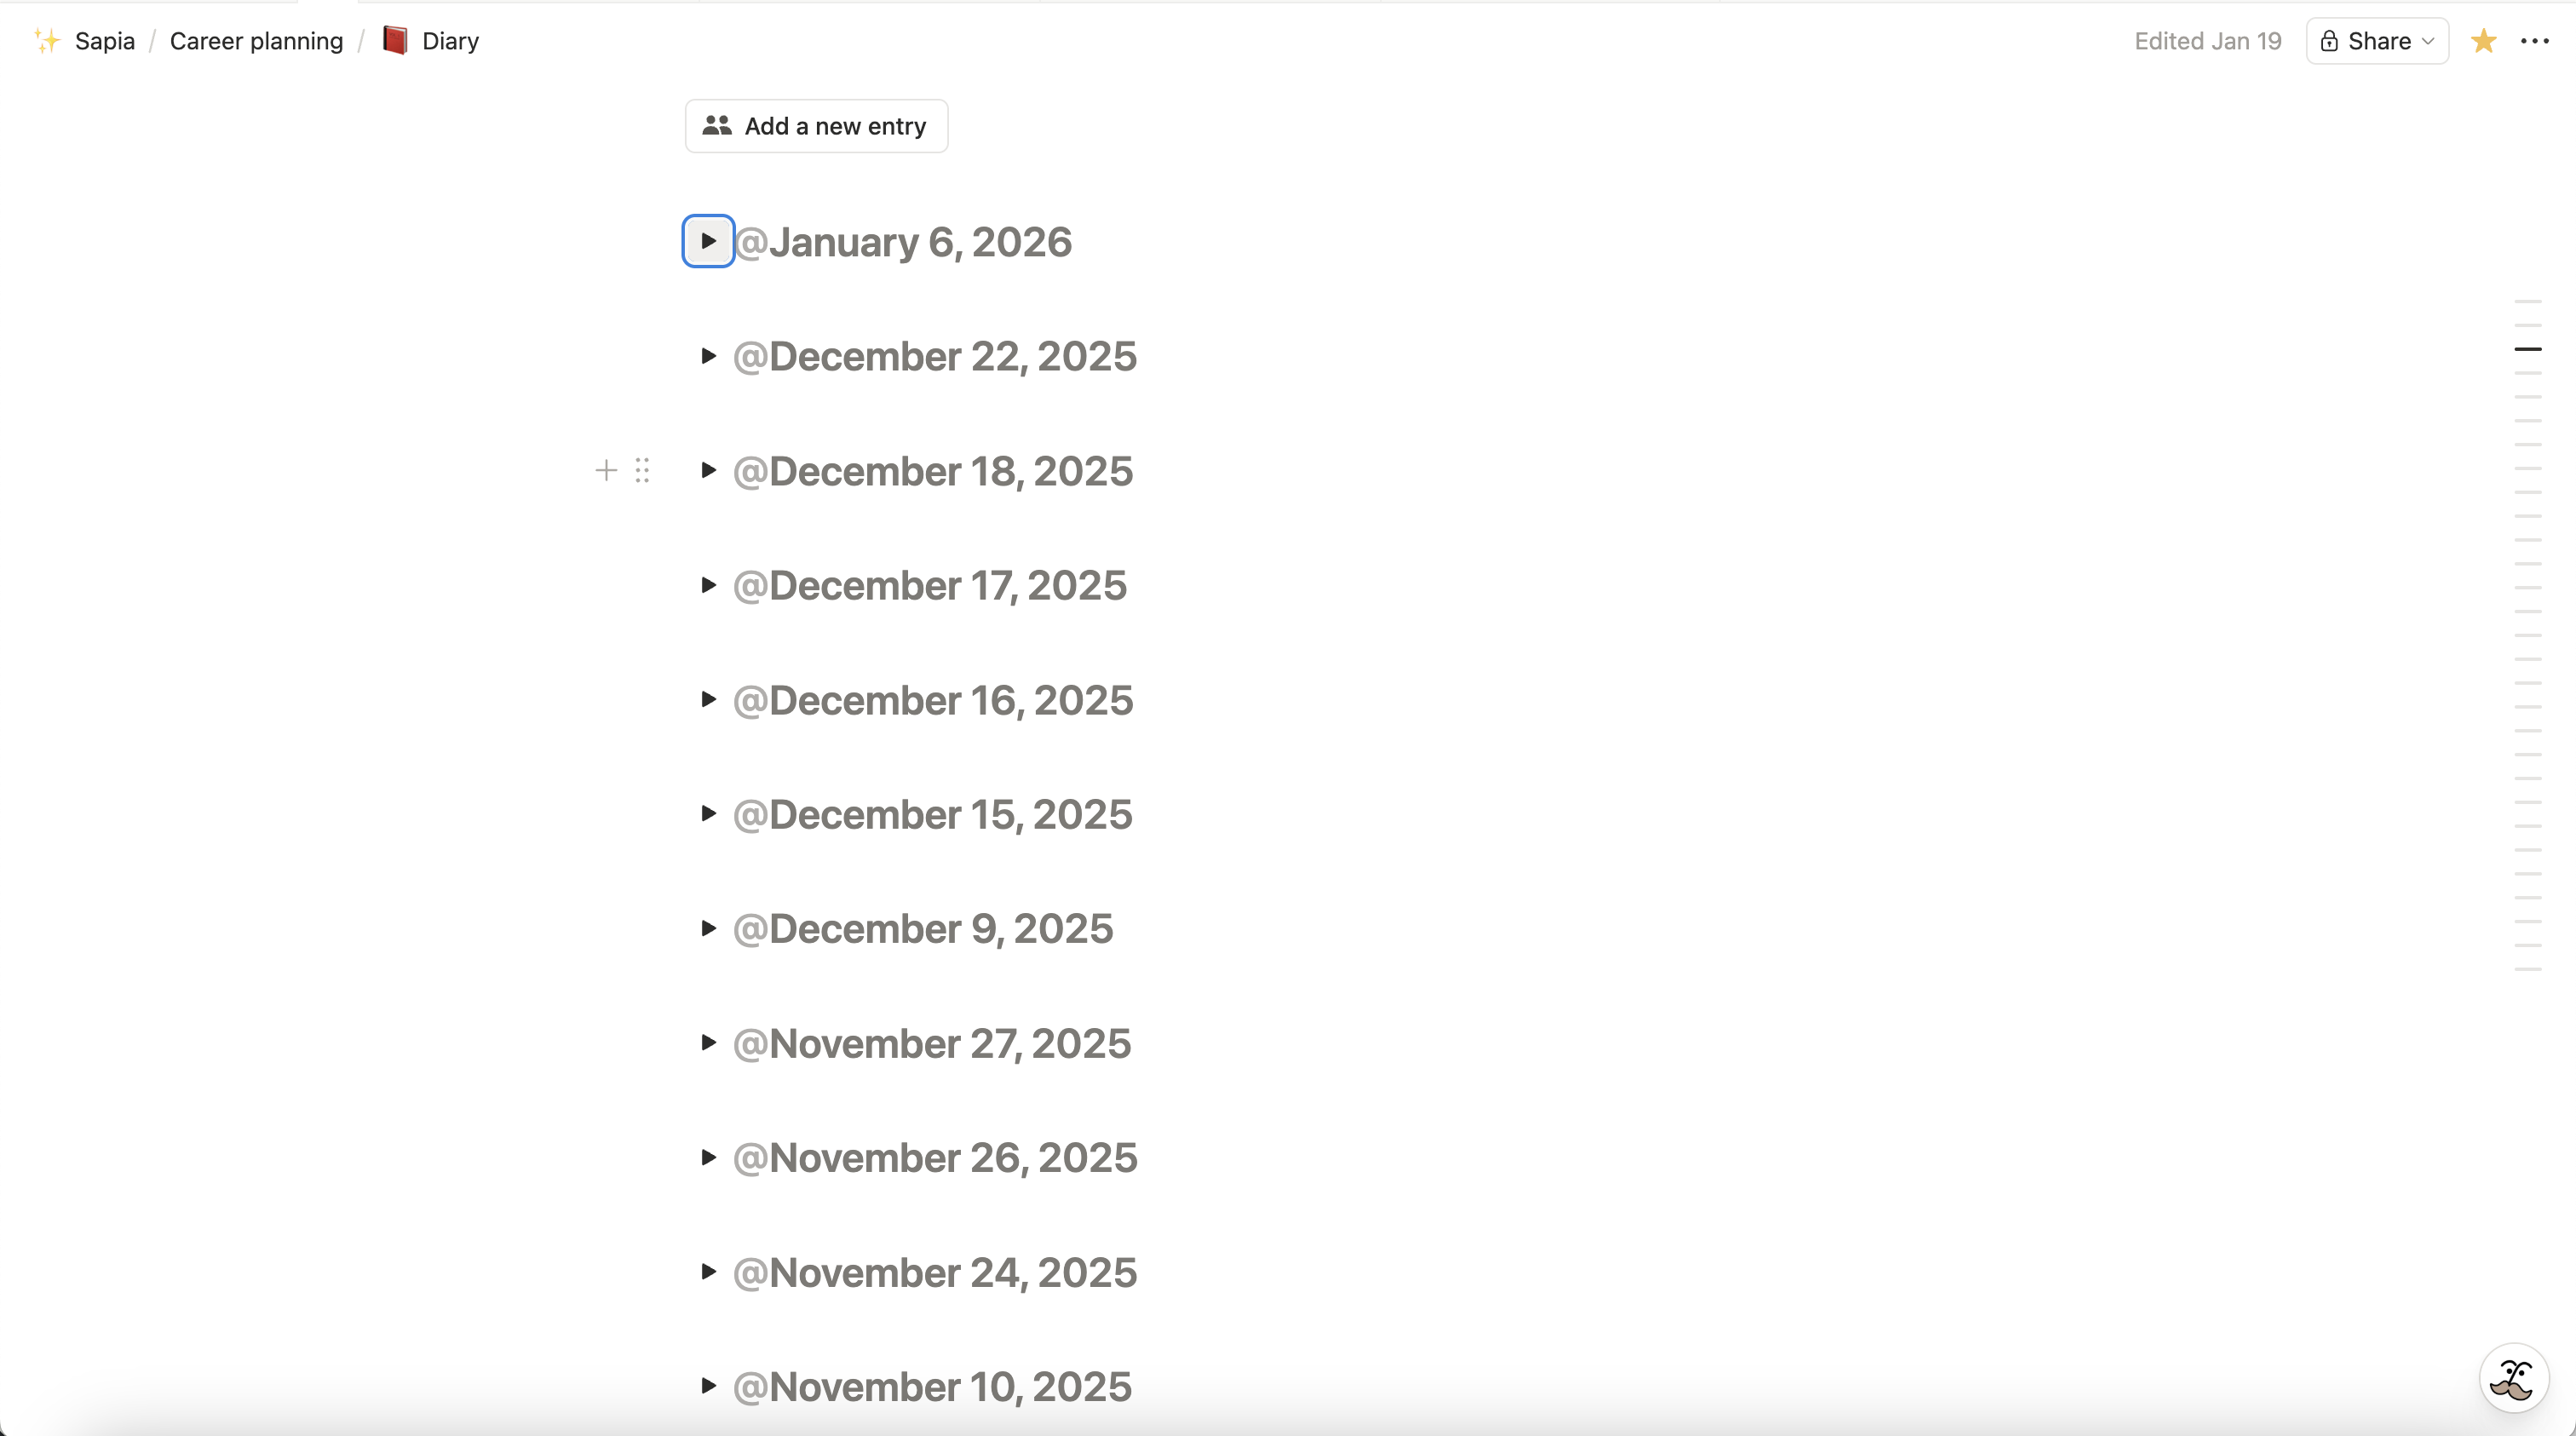Click the people icon in Add entry button
This screenshot has width=2576, height=1436.
[x=717, y=126]
